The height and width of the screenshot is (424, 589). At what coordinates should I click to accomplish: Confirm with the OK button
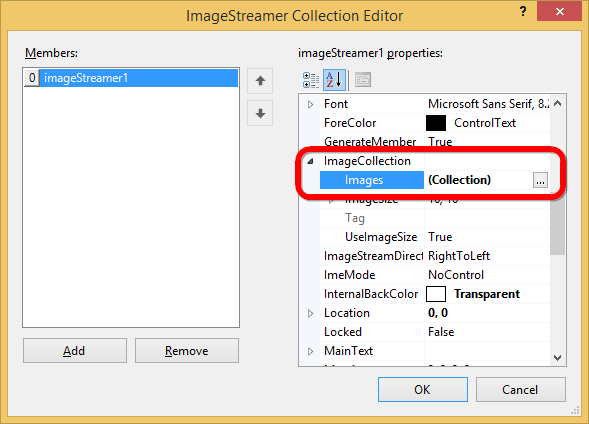click(x=423, y=390)
